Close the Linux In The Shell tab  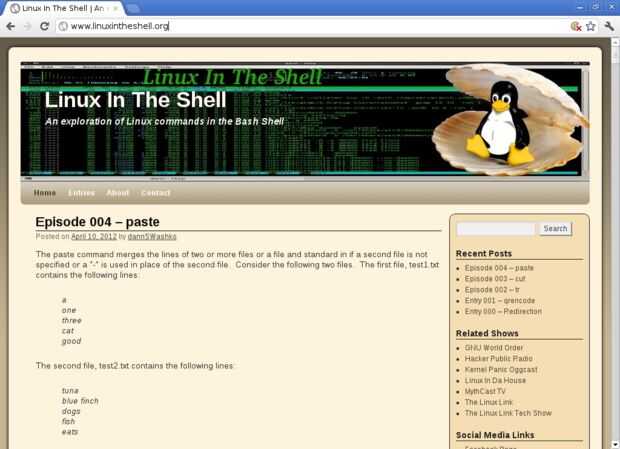pos(116,8)
